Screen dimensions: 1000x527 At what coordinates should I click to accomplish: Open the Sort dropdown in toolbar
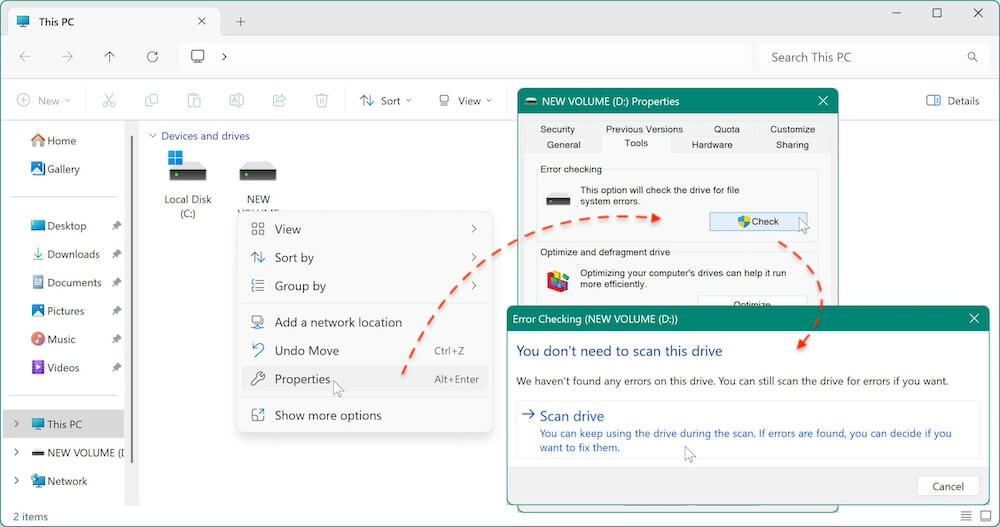click(386, 100)
